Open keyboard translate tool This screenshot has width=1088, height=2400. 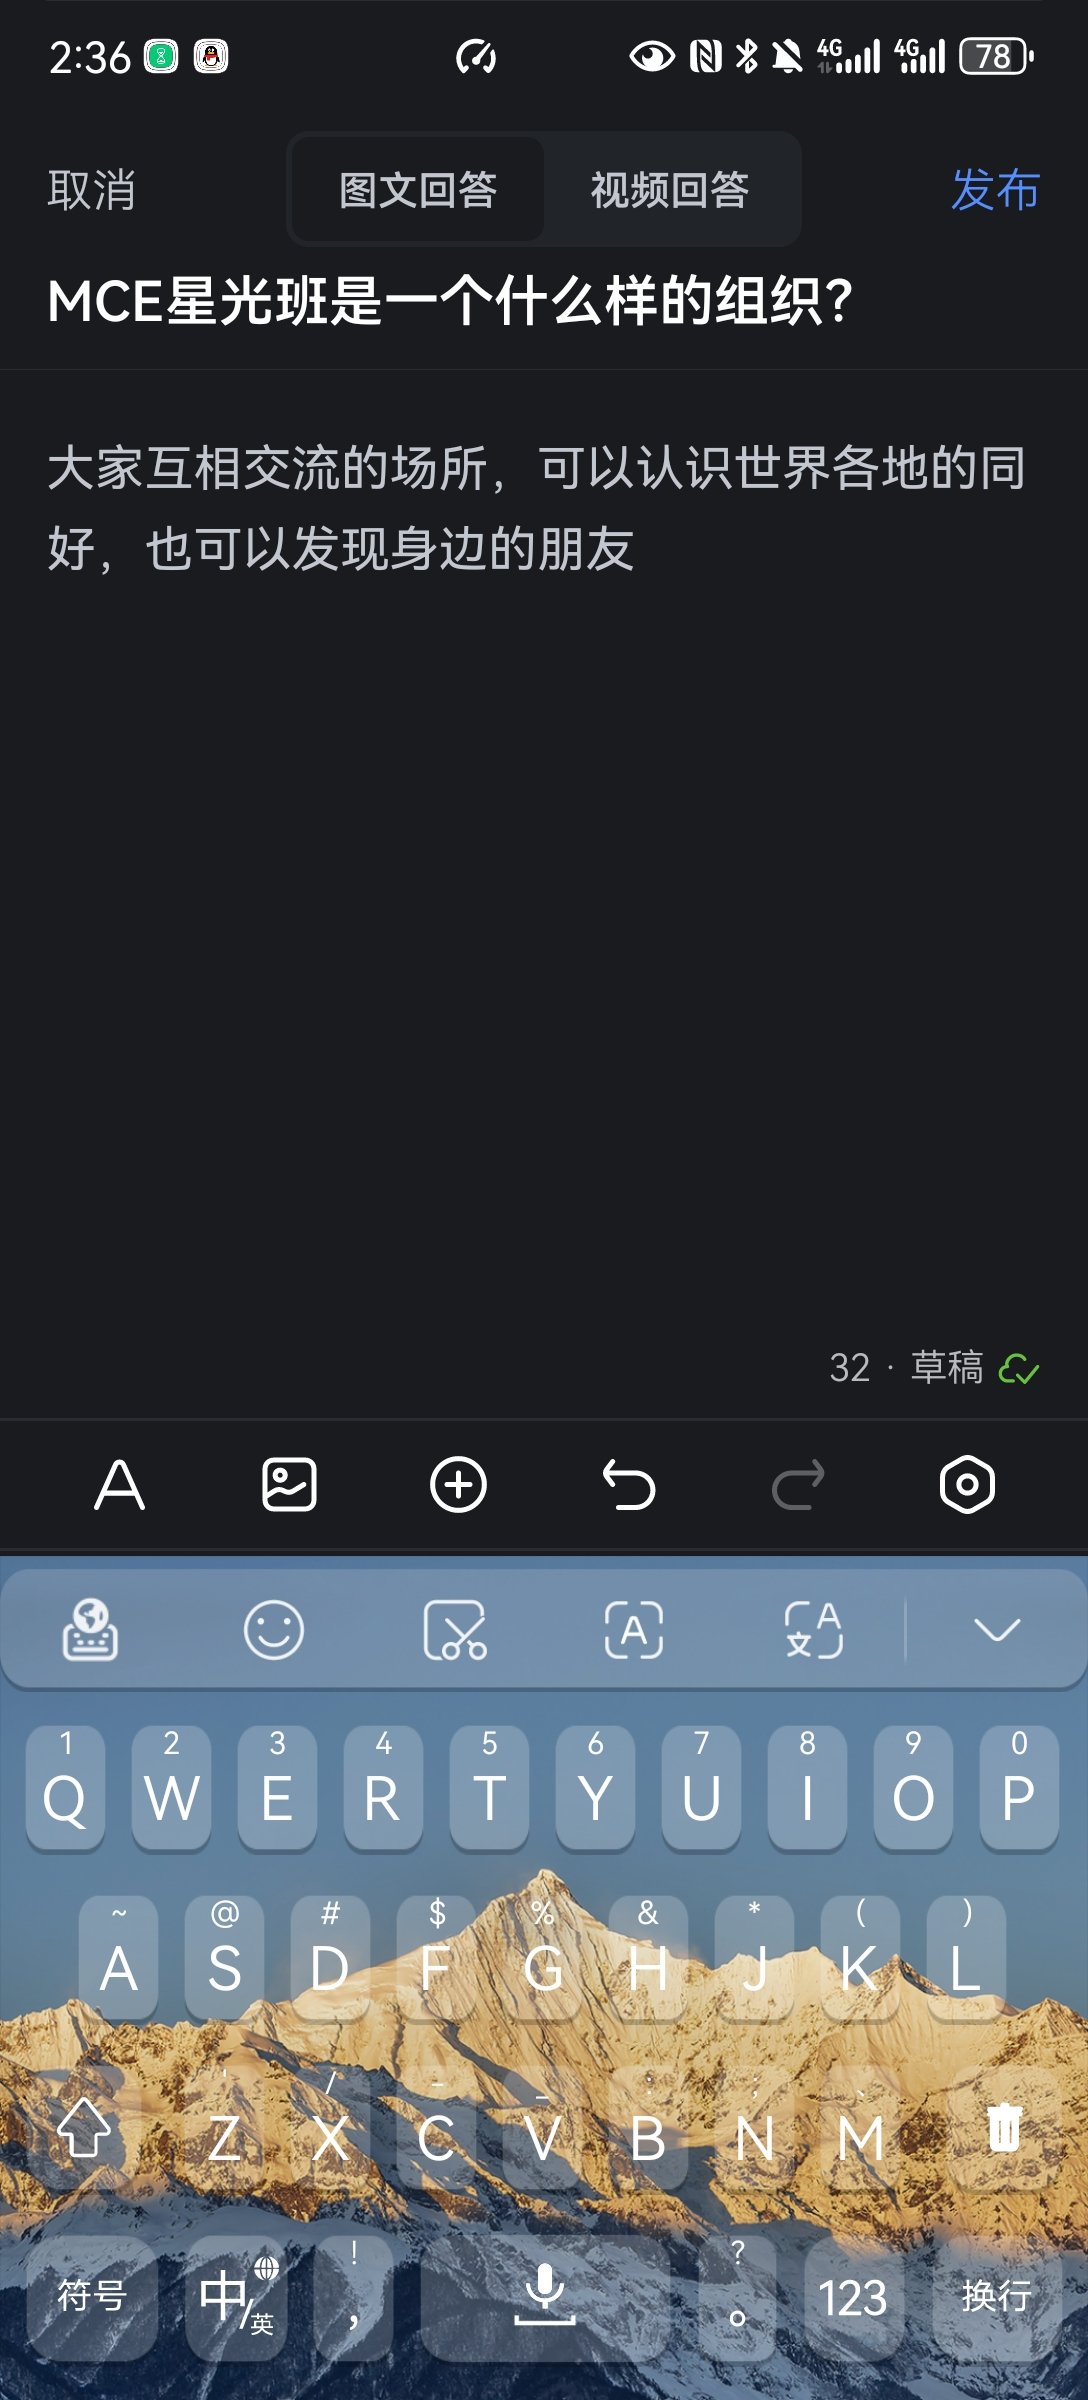814,1630
